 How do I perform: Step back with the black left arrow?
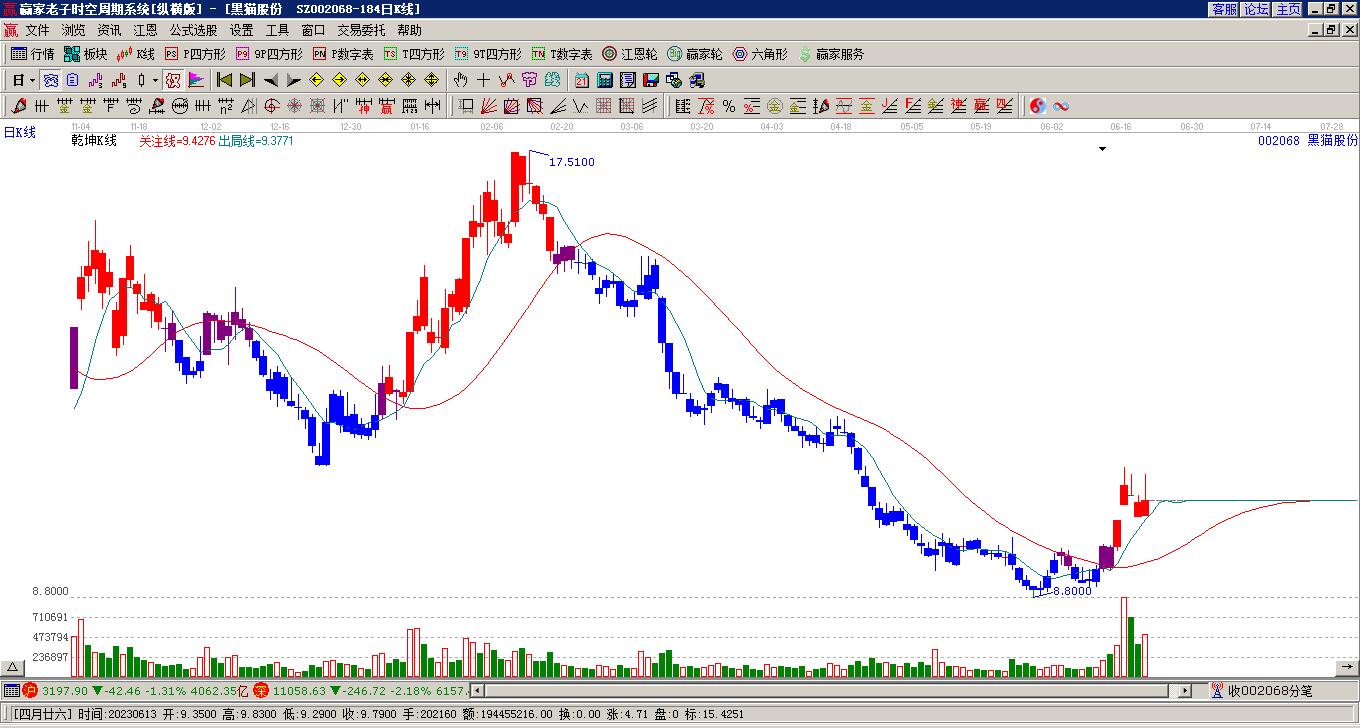point(271,80)
